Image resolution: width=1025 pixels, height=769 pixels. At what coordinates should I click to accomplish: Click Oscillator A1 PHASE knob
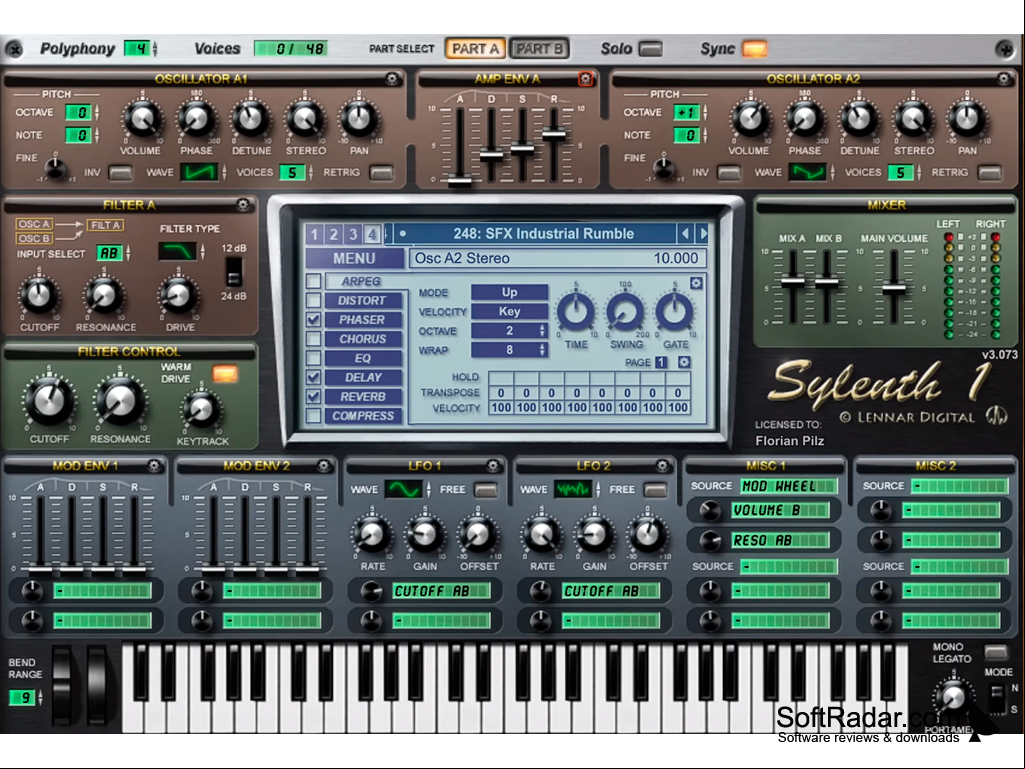(196, 119)
